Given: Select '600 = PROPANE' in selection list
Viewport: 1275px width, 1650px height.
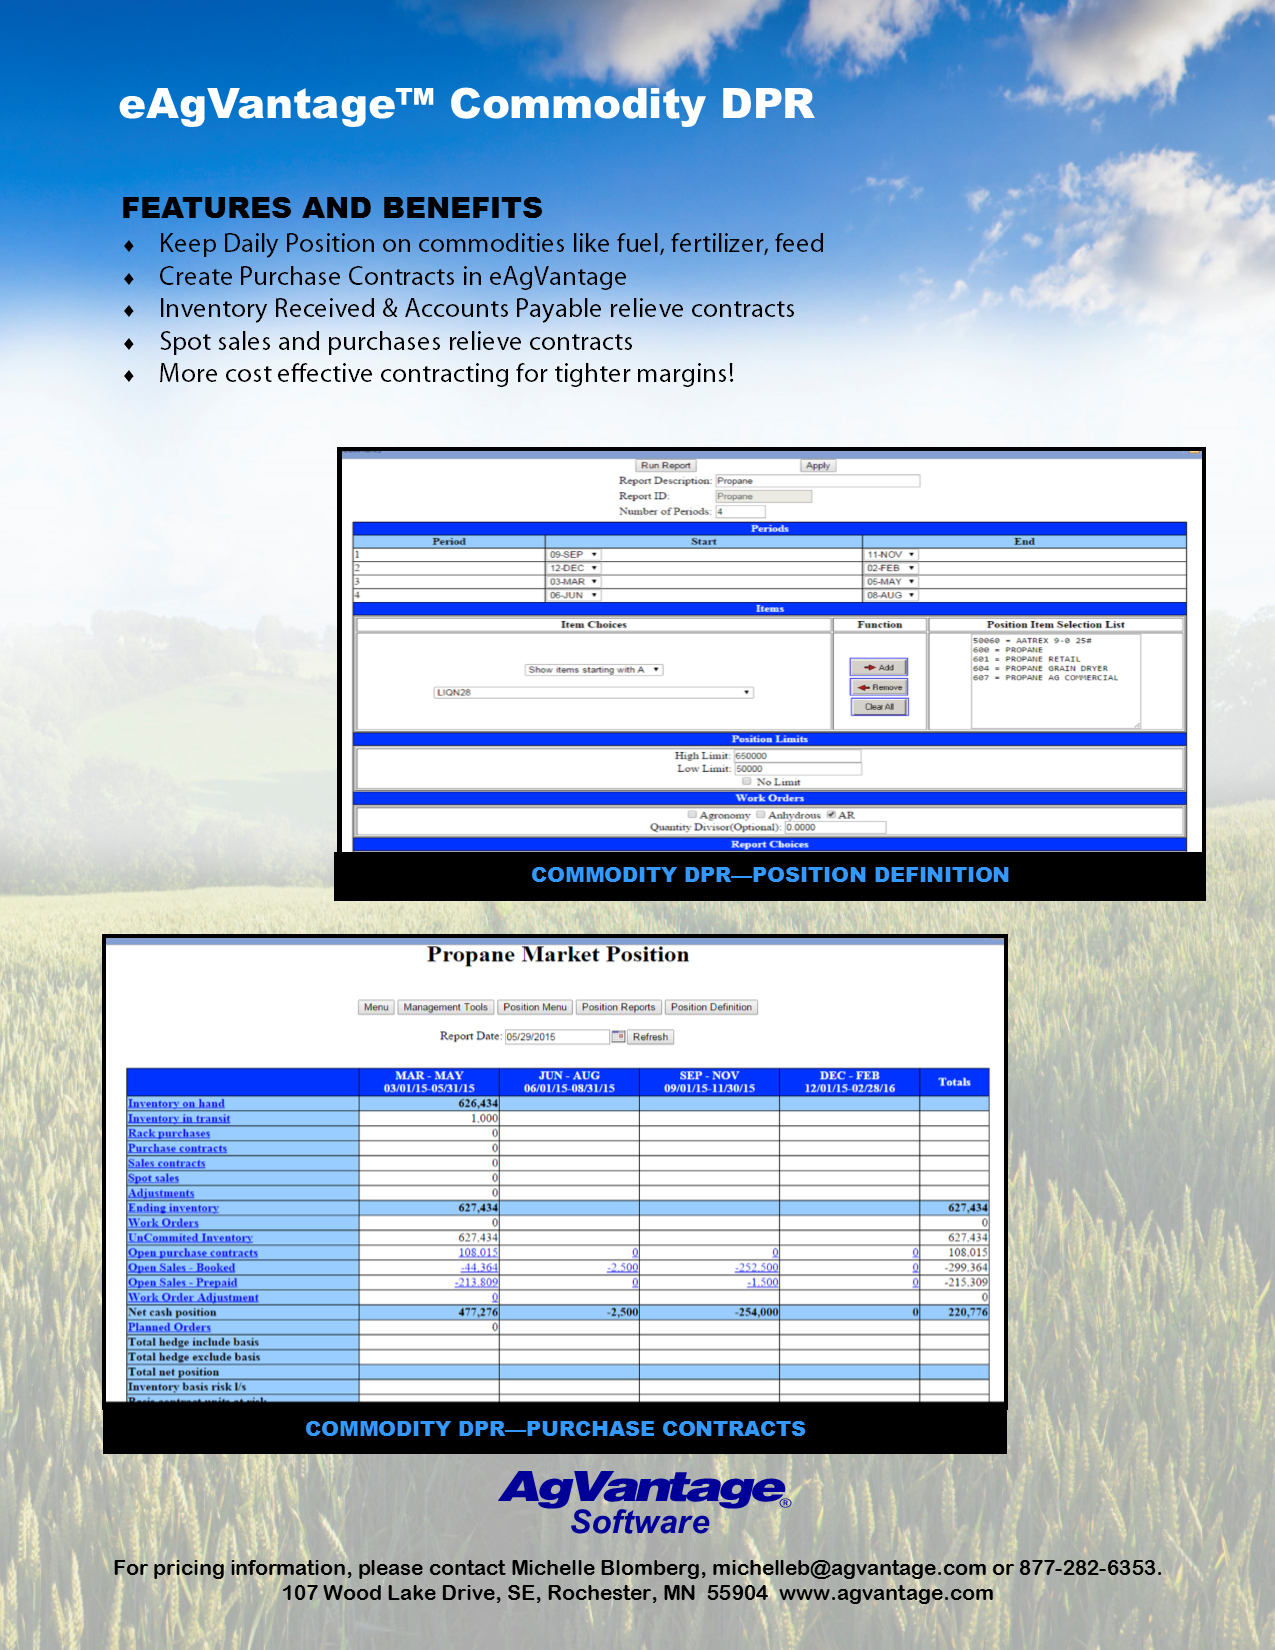Looking at the screenshot, I should [x=1008, y=650].
